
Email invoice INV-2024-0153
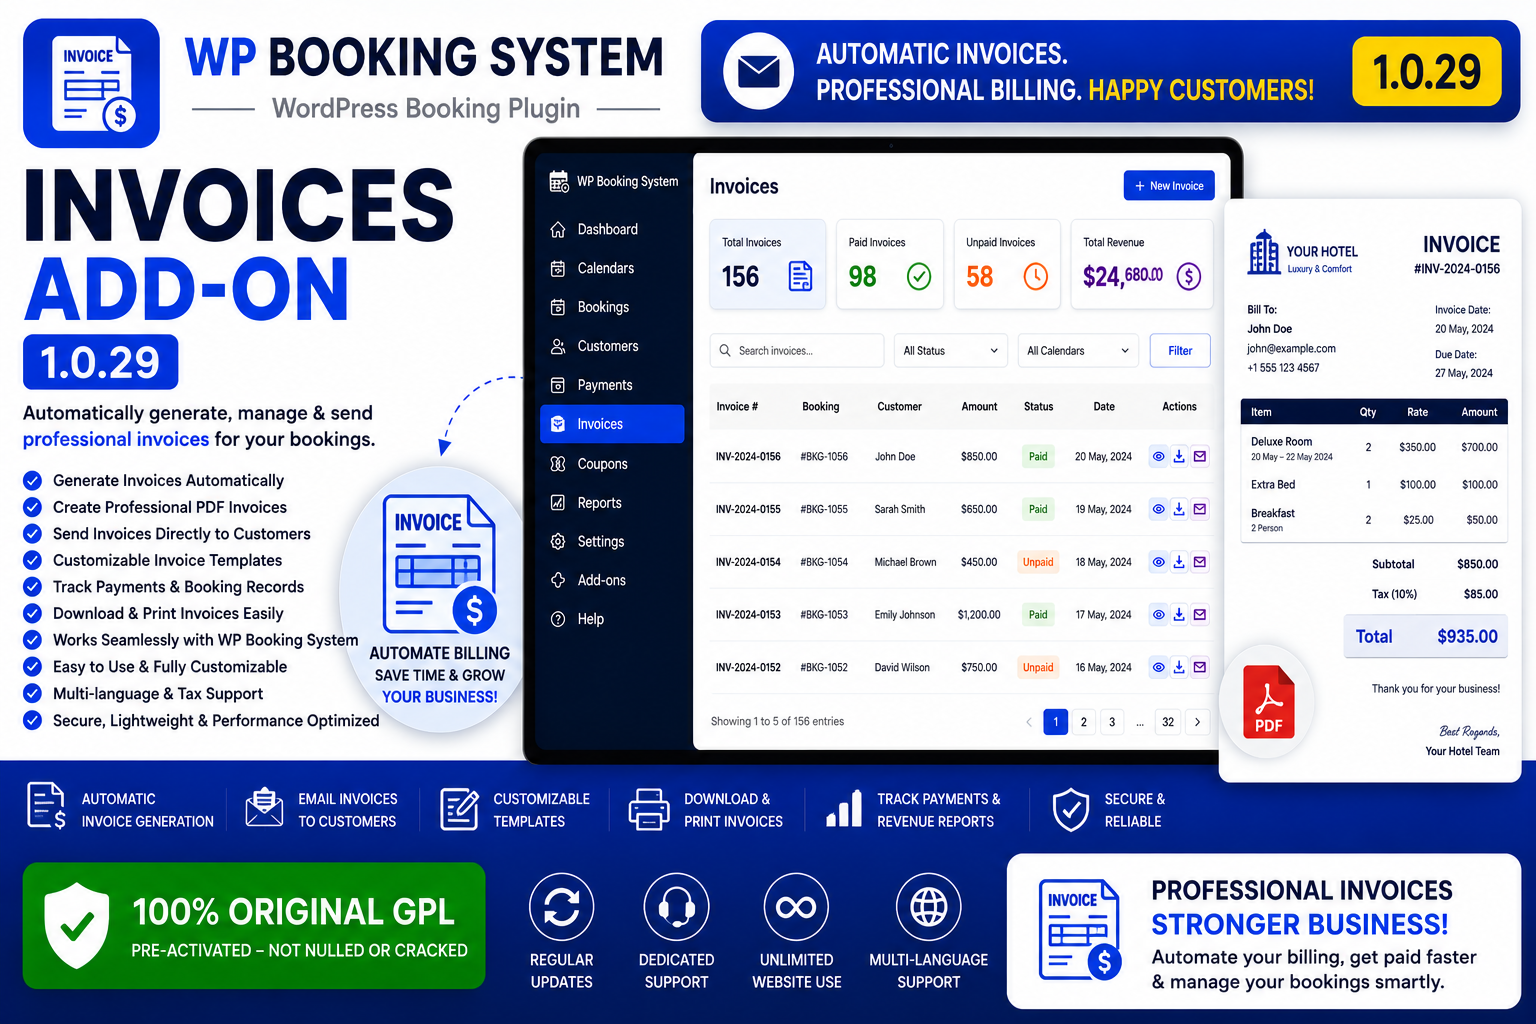pyautogui.click(x=1200, y=615)
